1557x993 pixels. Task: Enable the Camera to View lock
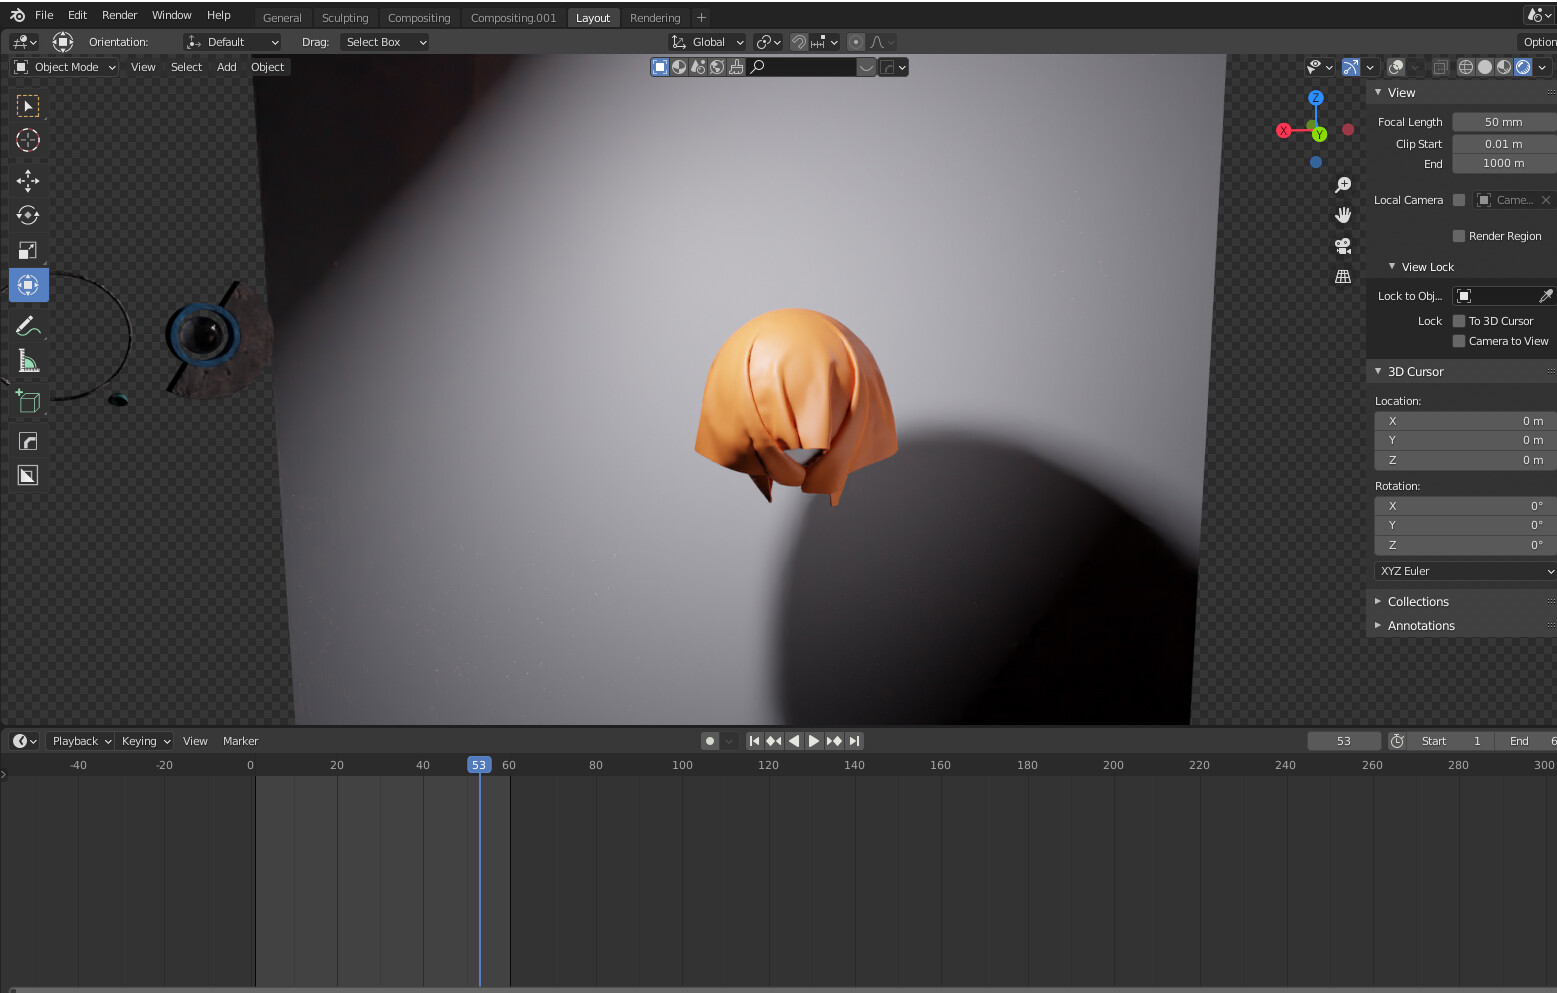[x=1458, y=341]
